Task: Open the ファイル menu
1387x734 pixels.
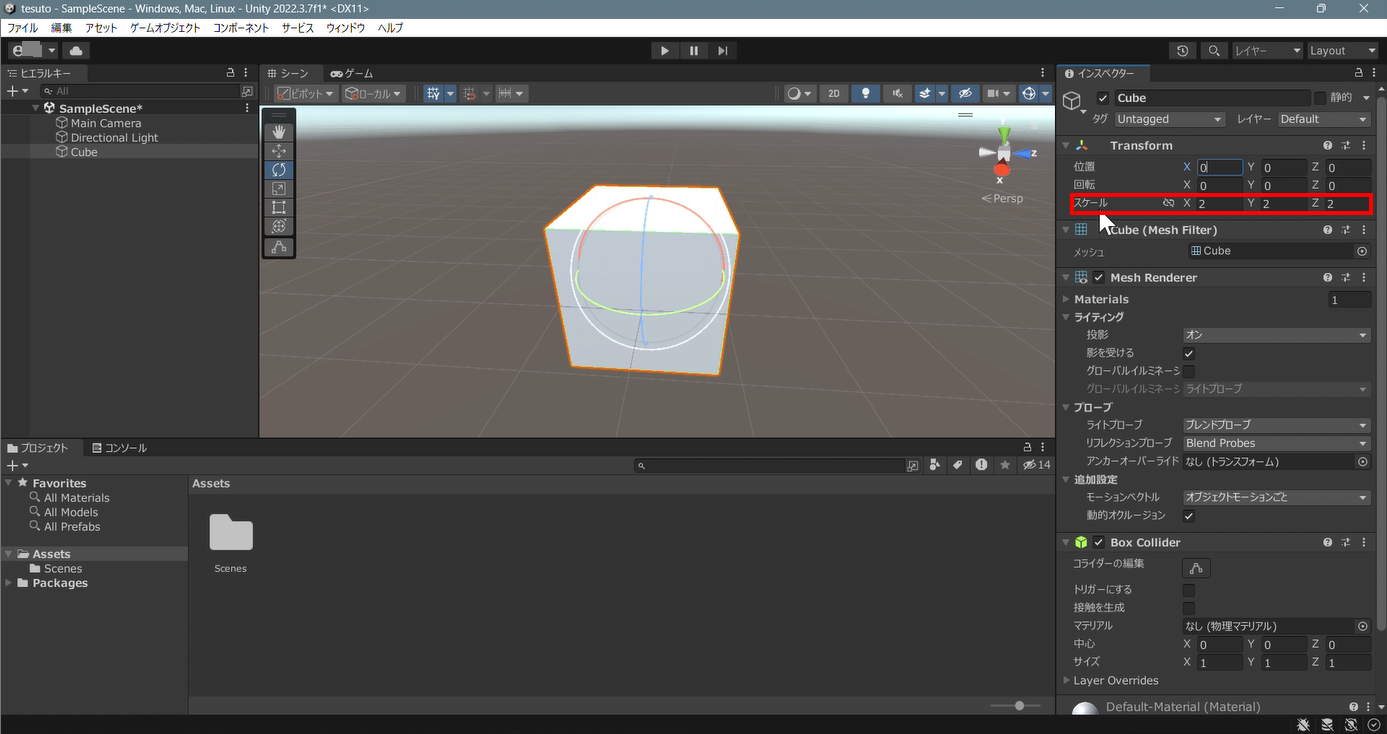Action: (x=22, y=28)
